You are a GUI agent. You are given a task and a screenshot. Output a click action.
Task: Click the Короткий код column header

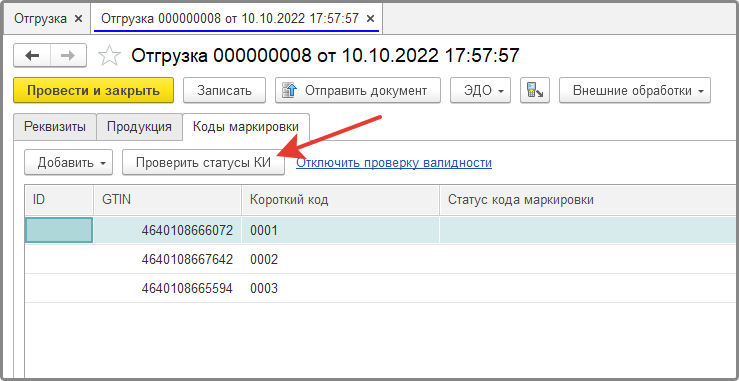(340, 200)
